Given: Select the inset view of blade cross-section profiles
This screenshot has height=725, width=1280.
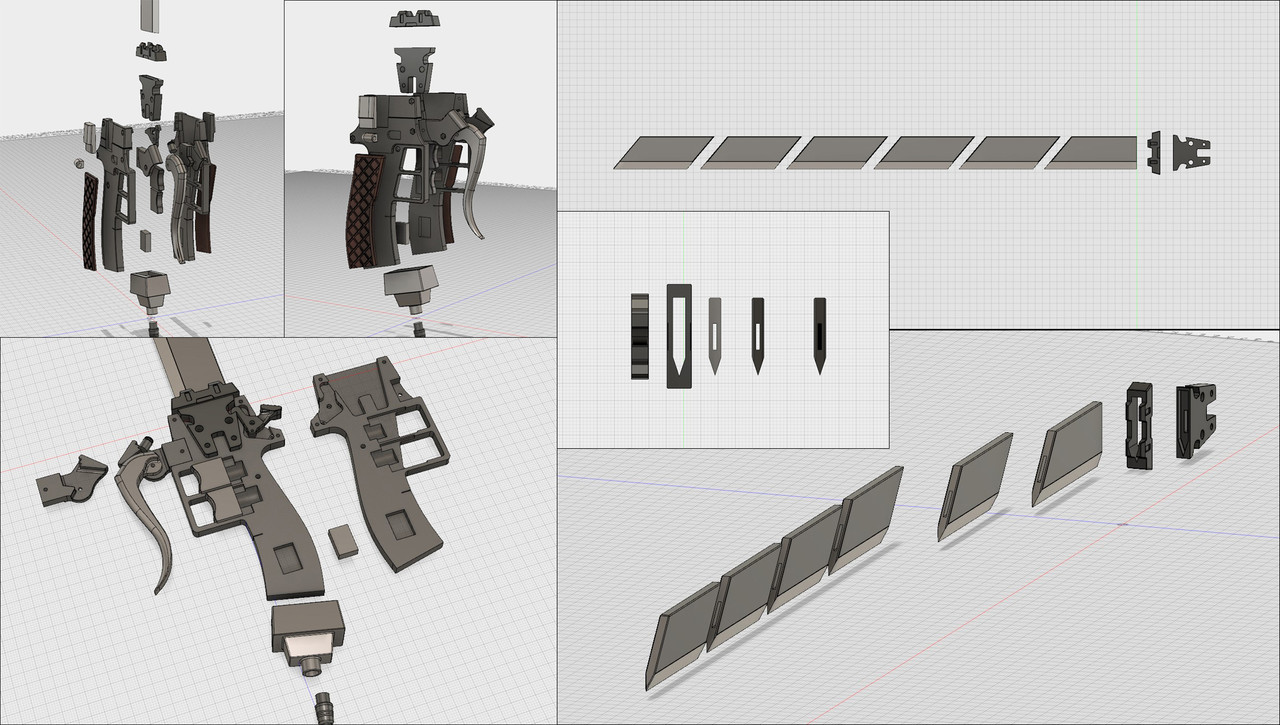Looking at the screenshot, I should pyautogui.click(x=723, y=329).
